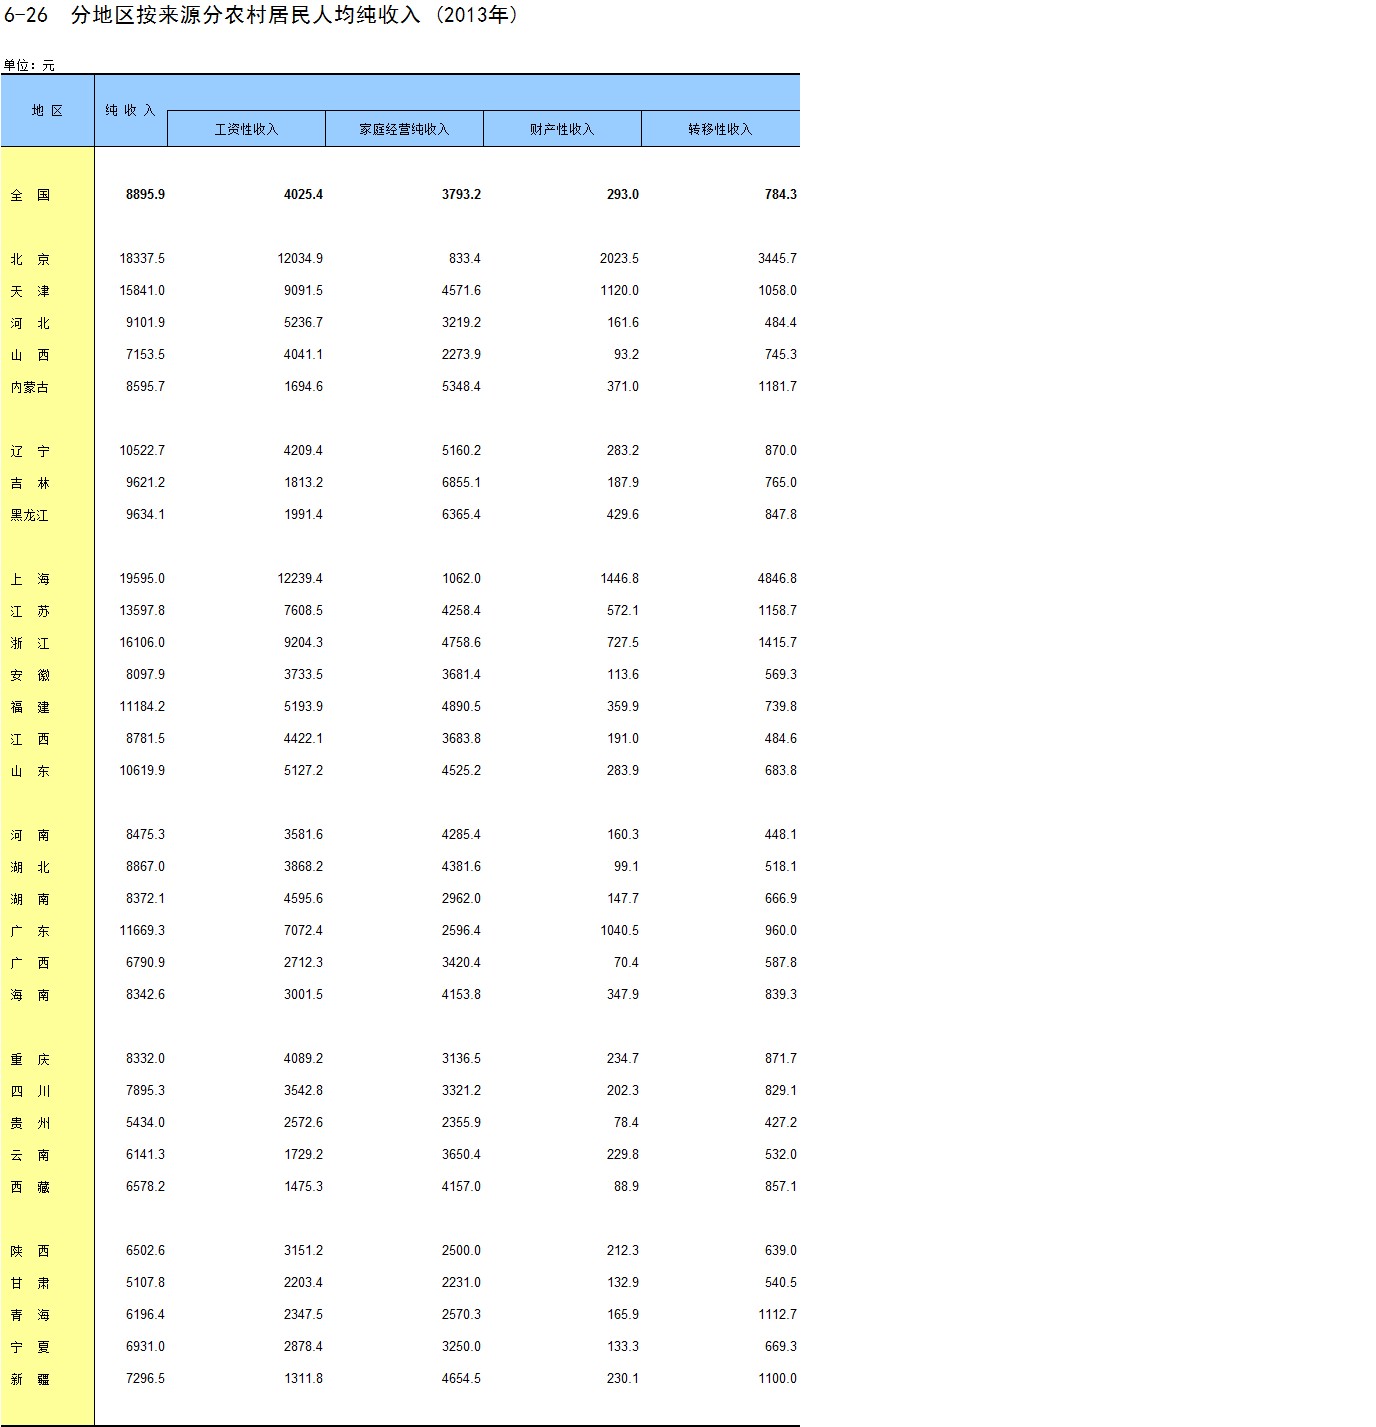Screen dimensions: 1376x1427
Task: Click Shanghai's property income 1446.8
Action: tap(619, 579)
